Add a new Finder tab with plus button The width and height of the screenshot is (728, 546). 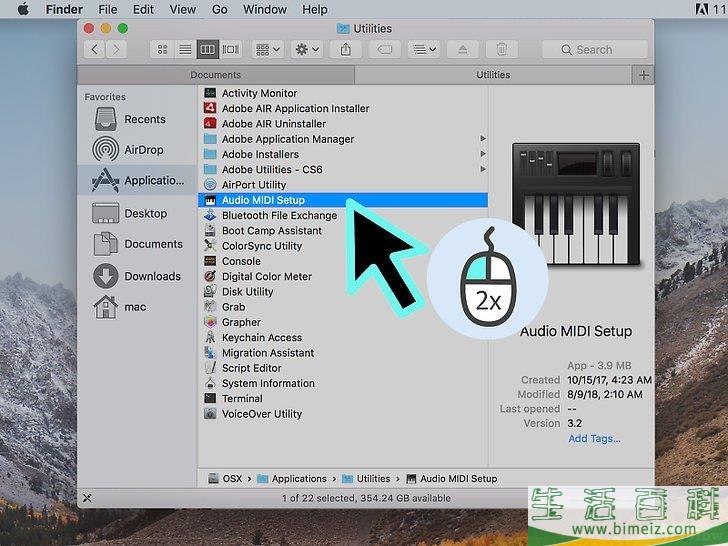644,75
